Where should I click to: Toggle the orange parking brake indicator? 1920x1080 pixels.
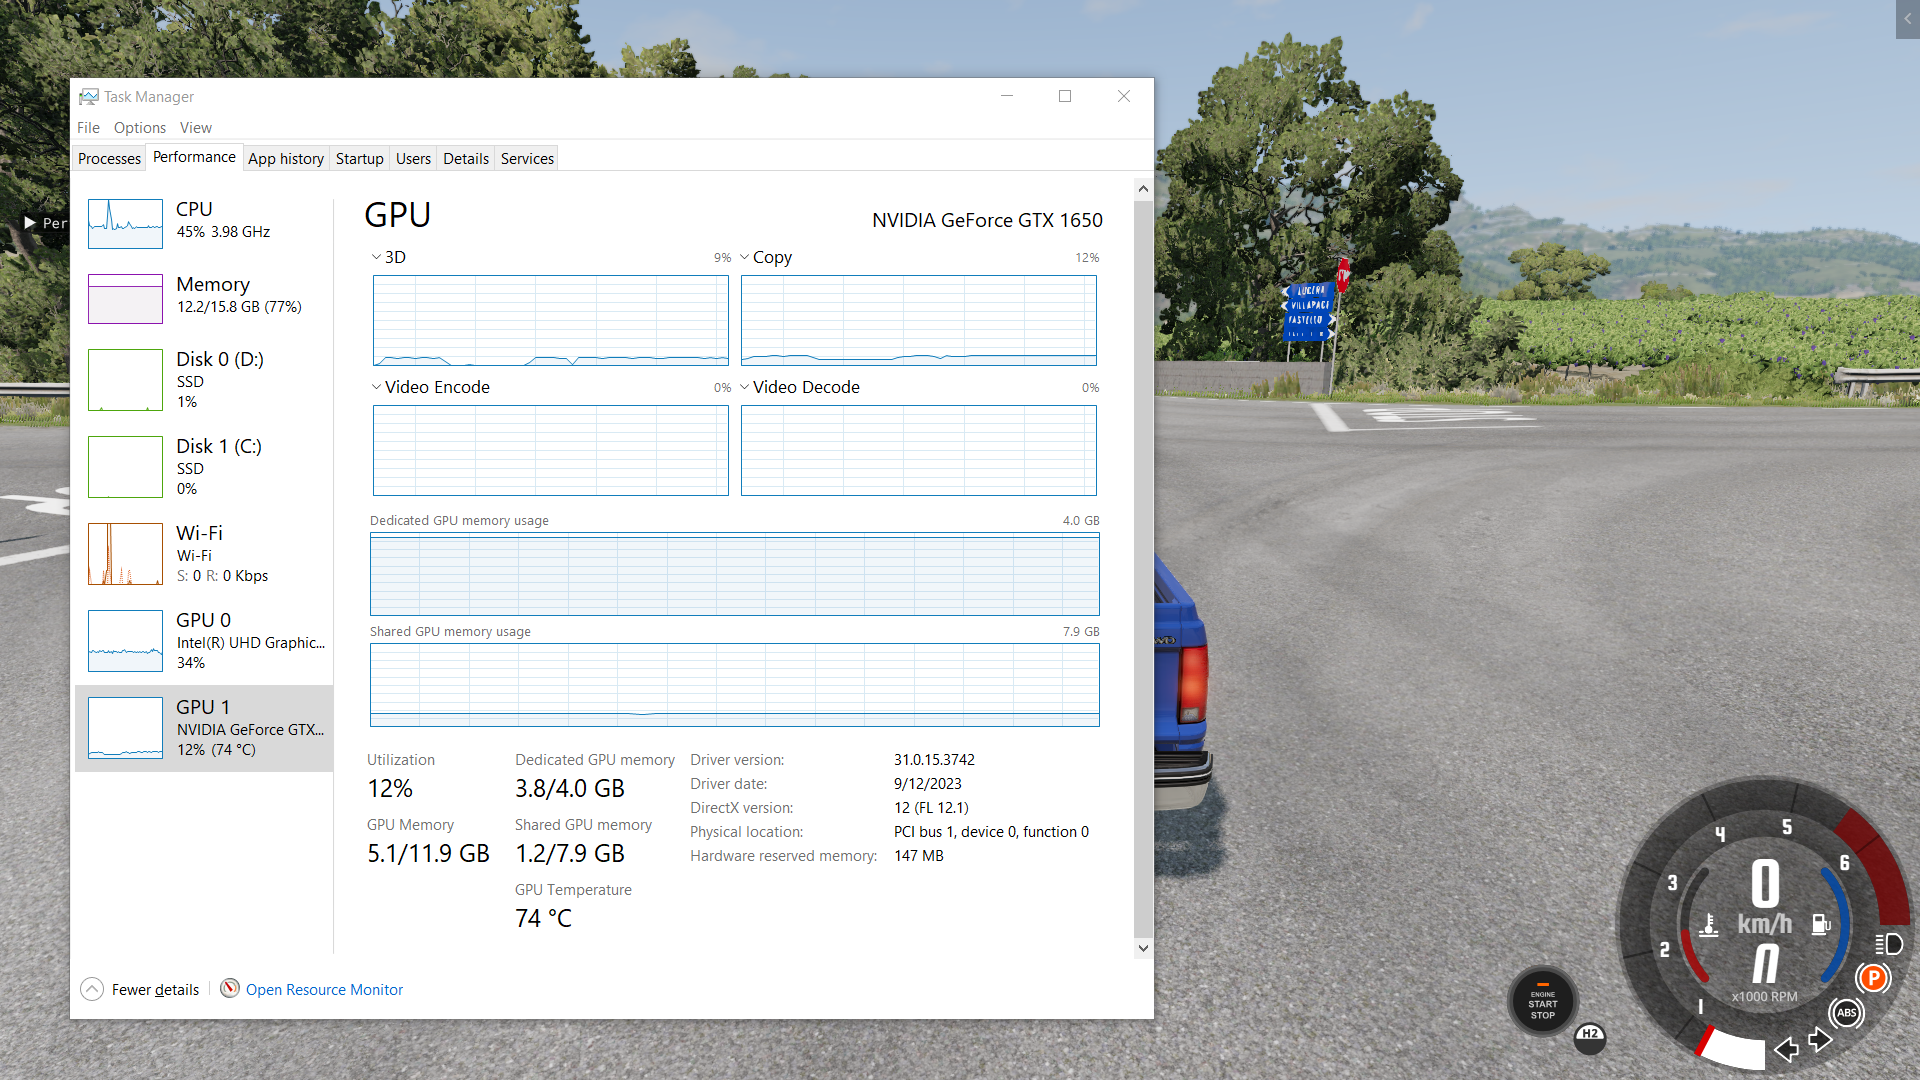pos(1873,978)
